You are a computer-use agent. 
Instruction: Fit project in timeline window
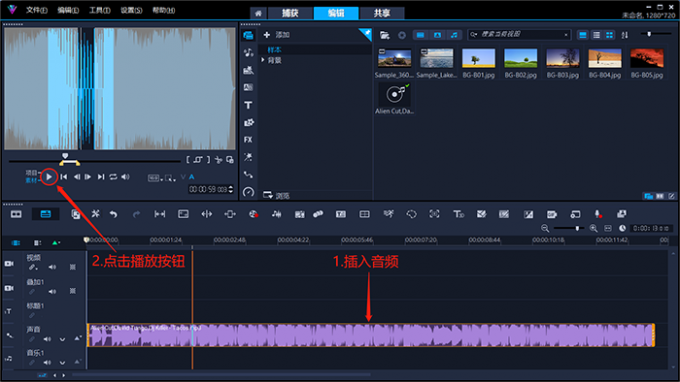(x=608, y=228)
